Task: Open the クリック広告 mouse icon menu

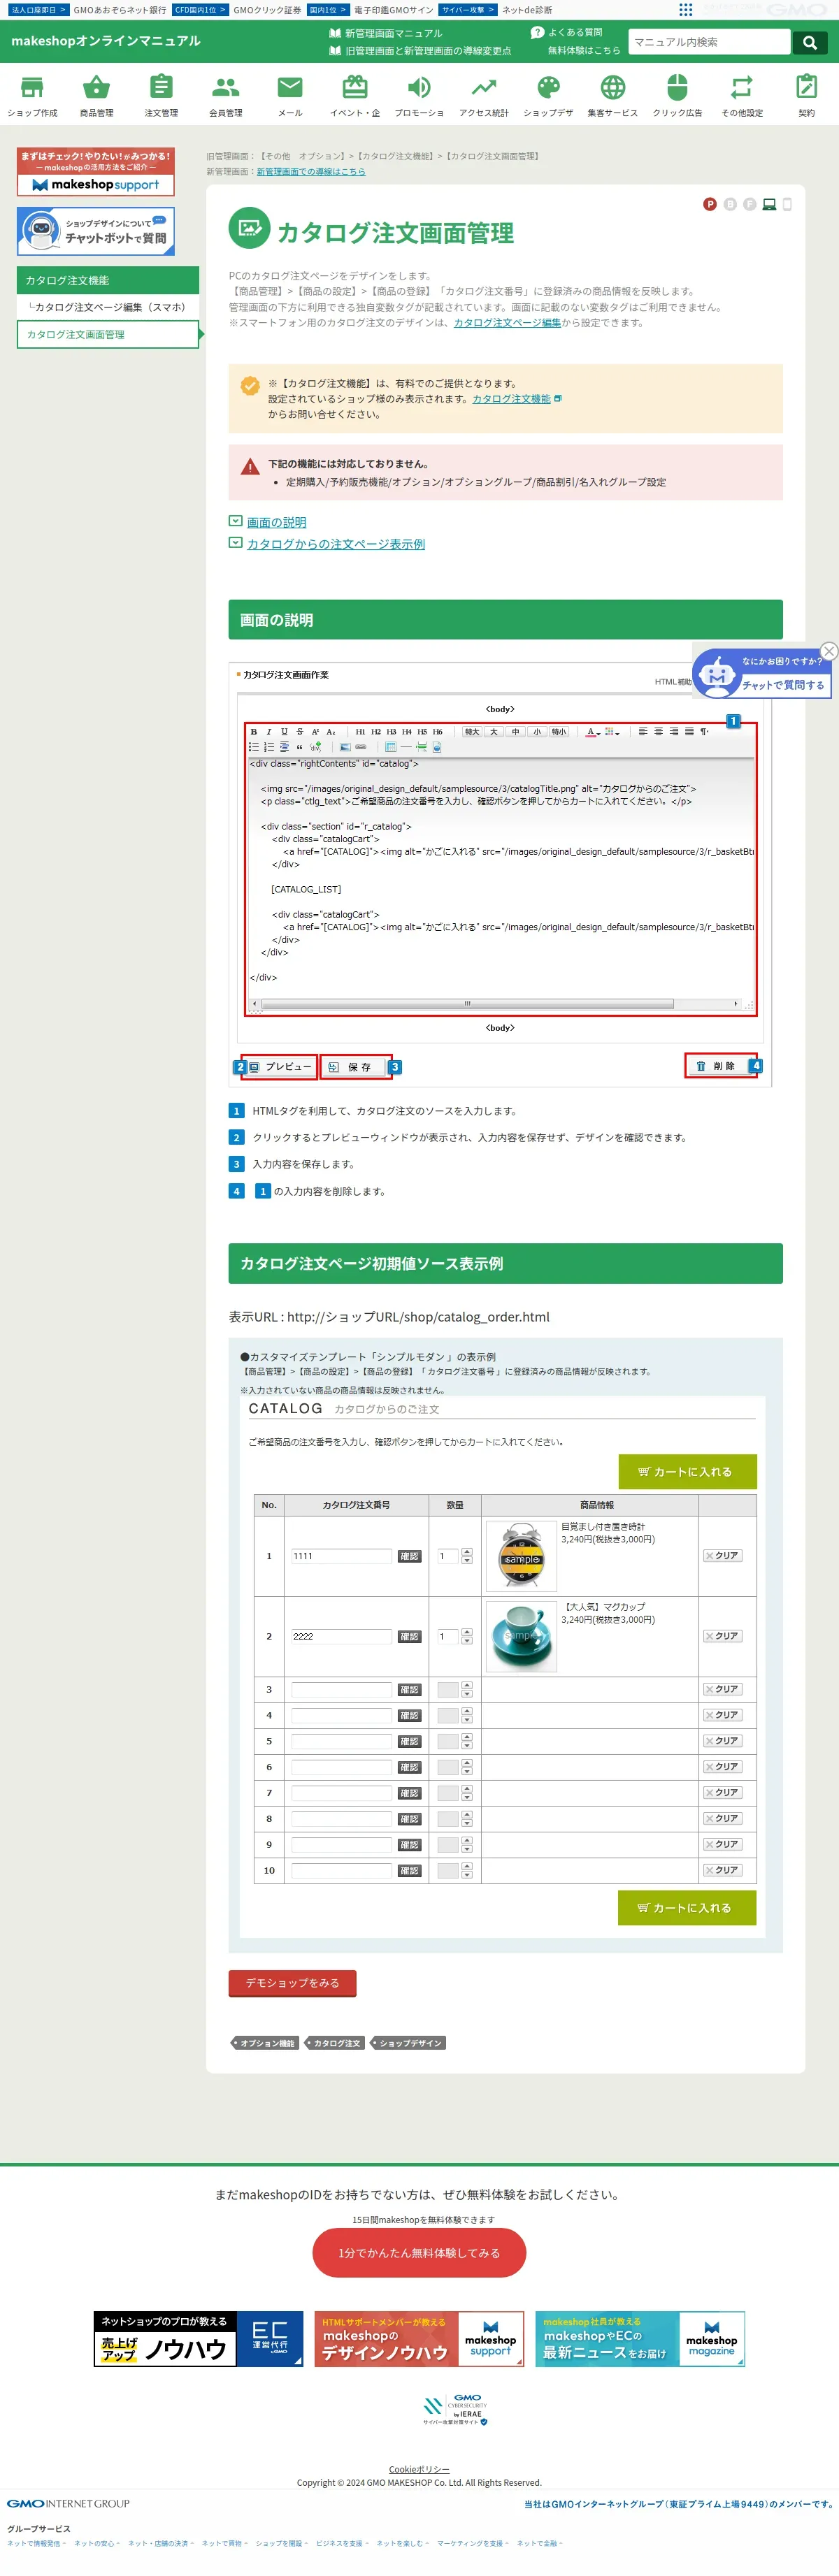Action: [x=677, y=96]
